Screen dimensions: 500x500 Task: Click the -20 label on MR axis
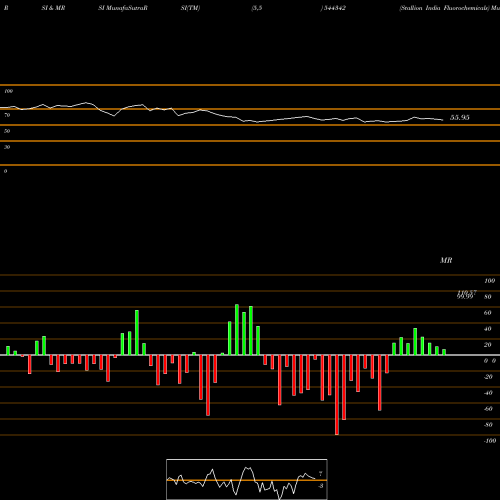pos(488,377)
